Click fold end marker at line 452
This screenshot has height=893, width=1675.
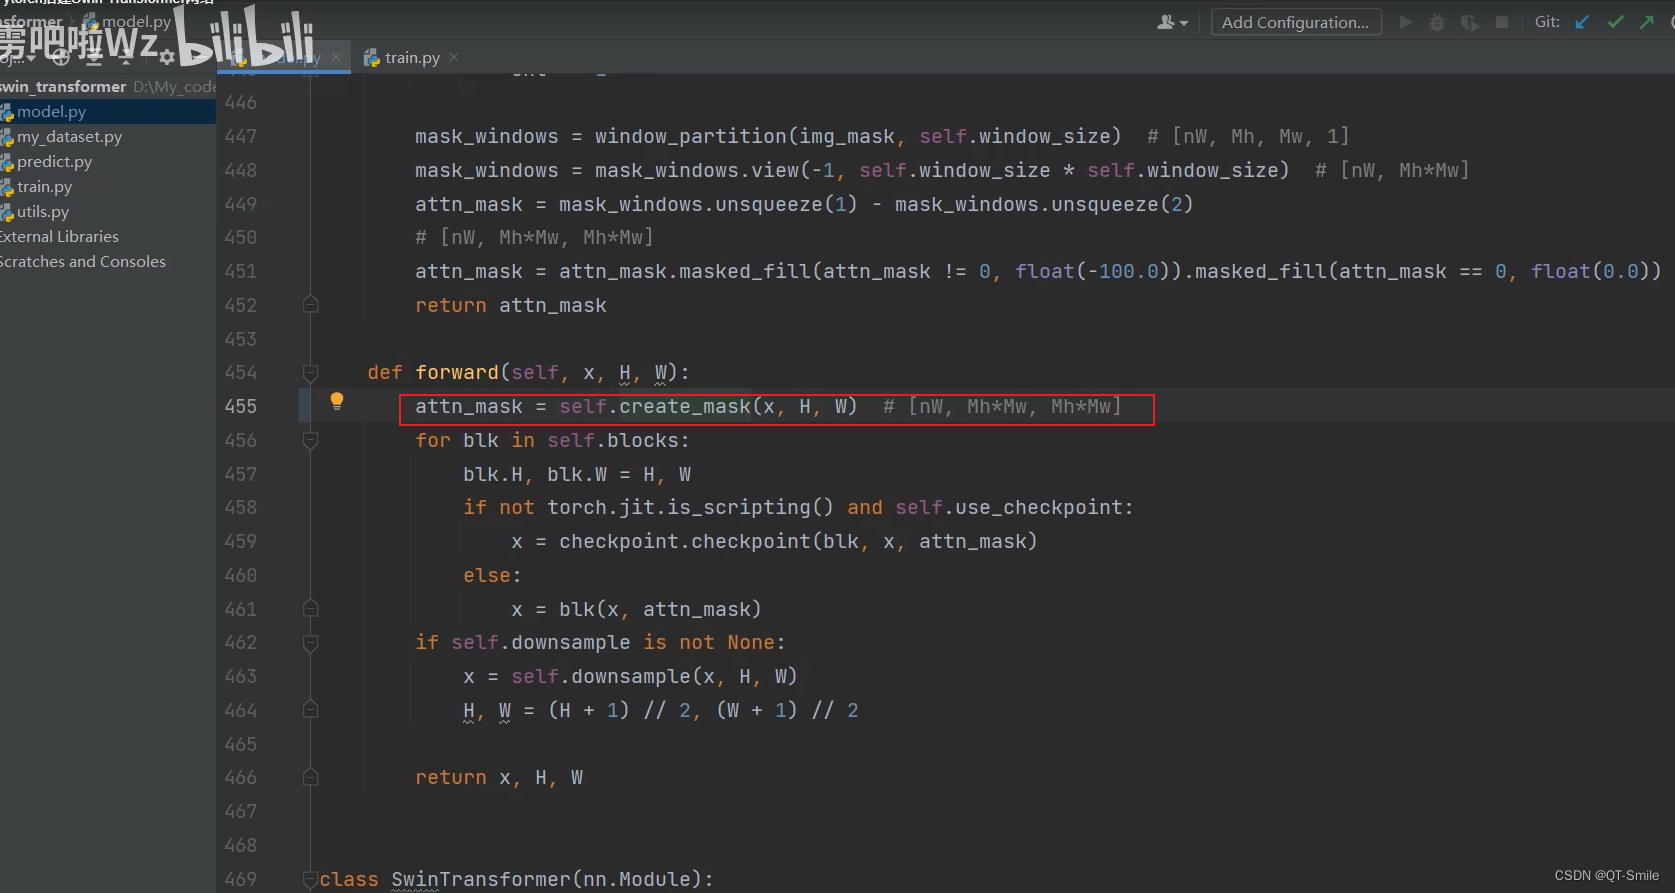click(x=311, y=304)
